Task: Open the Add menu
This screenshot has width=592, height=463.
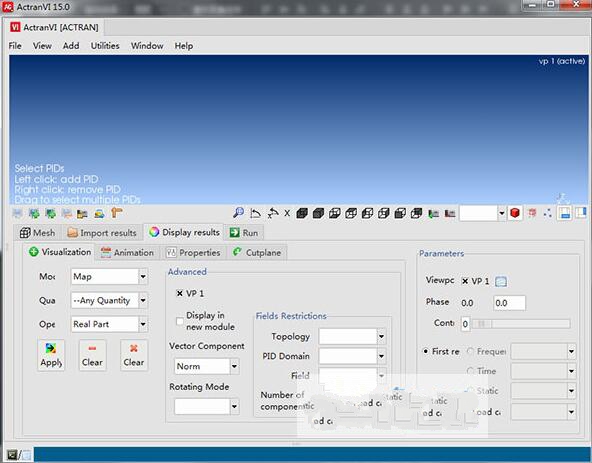Action: coord(71,46)
